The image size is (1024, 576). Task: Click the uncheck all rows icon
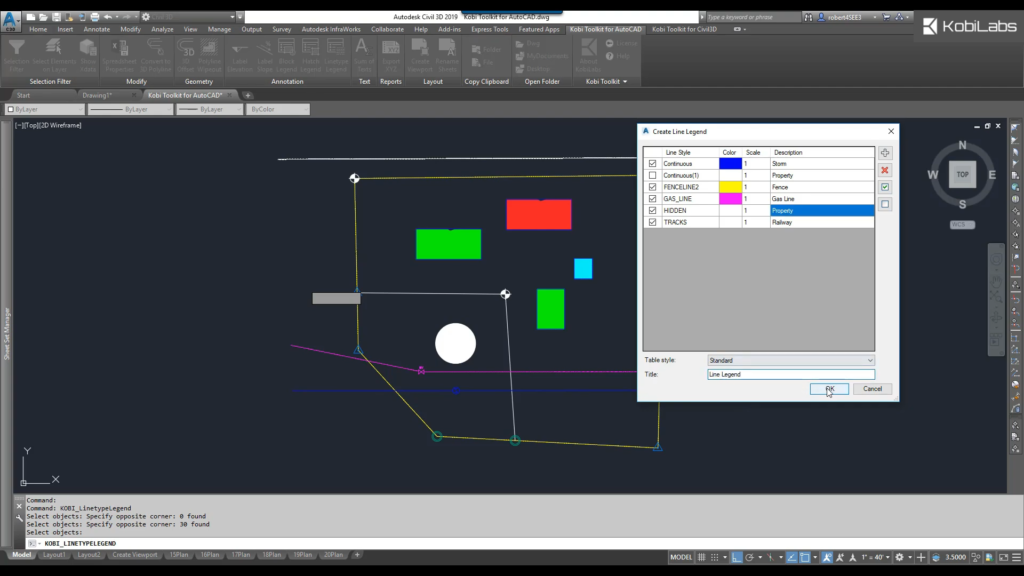coord(885,204)
